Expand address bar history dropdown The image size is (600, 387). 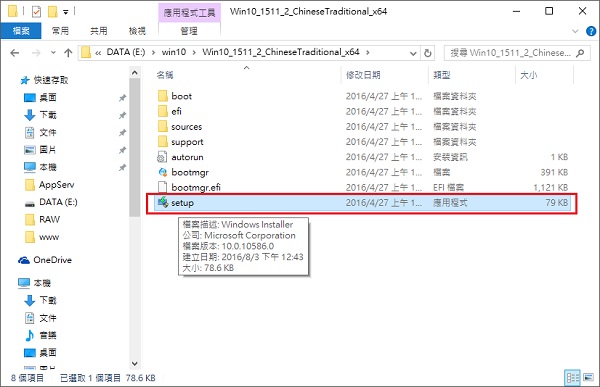point(413,53)
